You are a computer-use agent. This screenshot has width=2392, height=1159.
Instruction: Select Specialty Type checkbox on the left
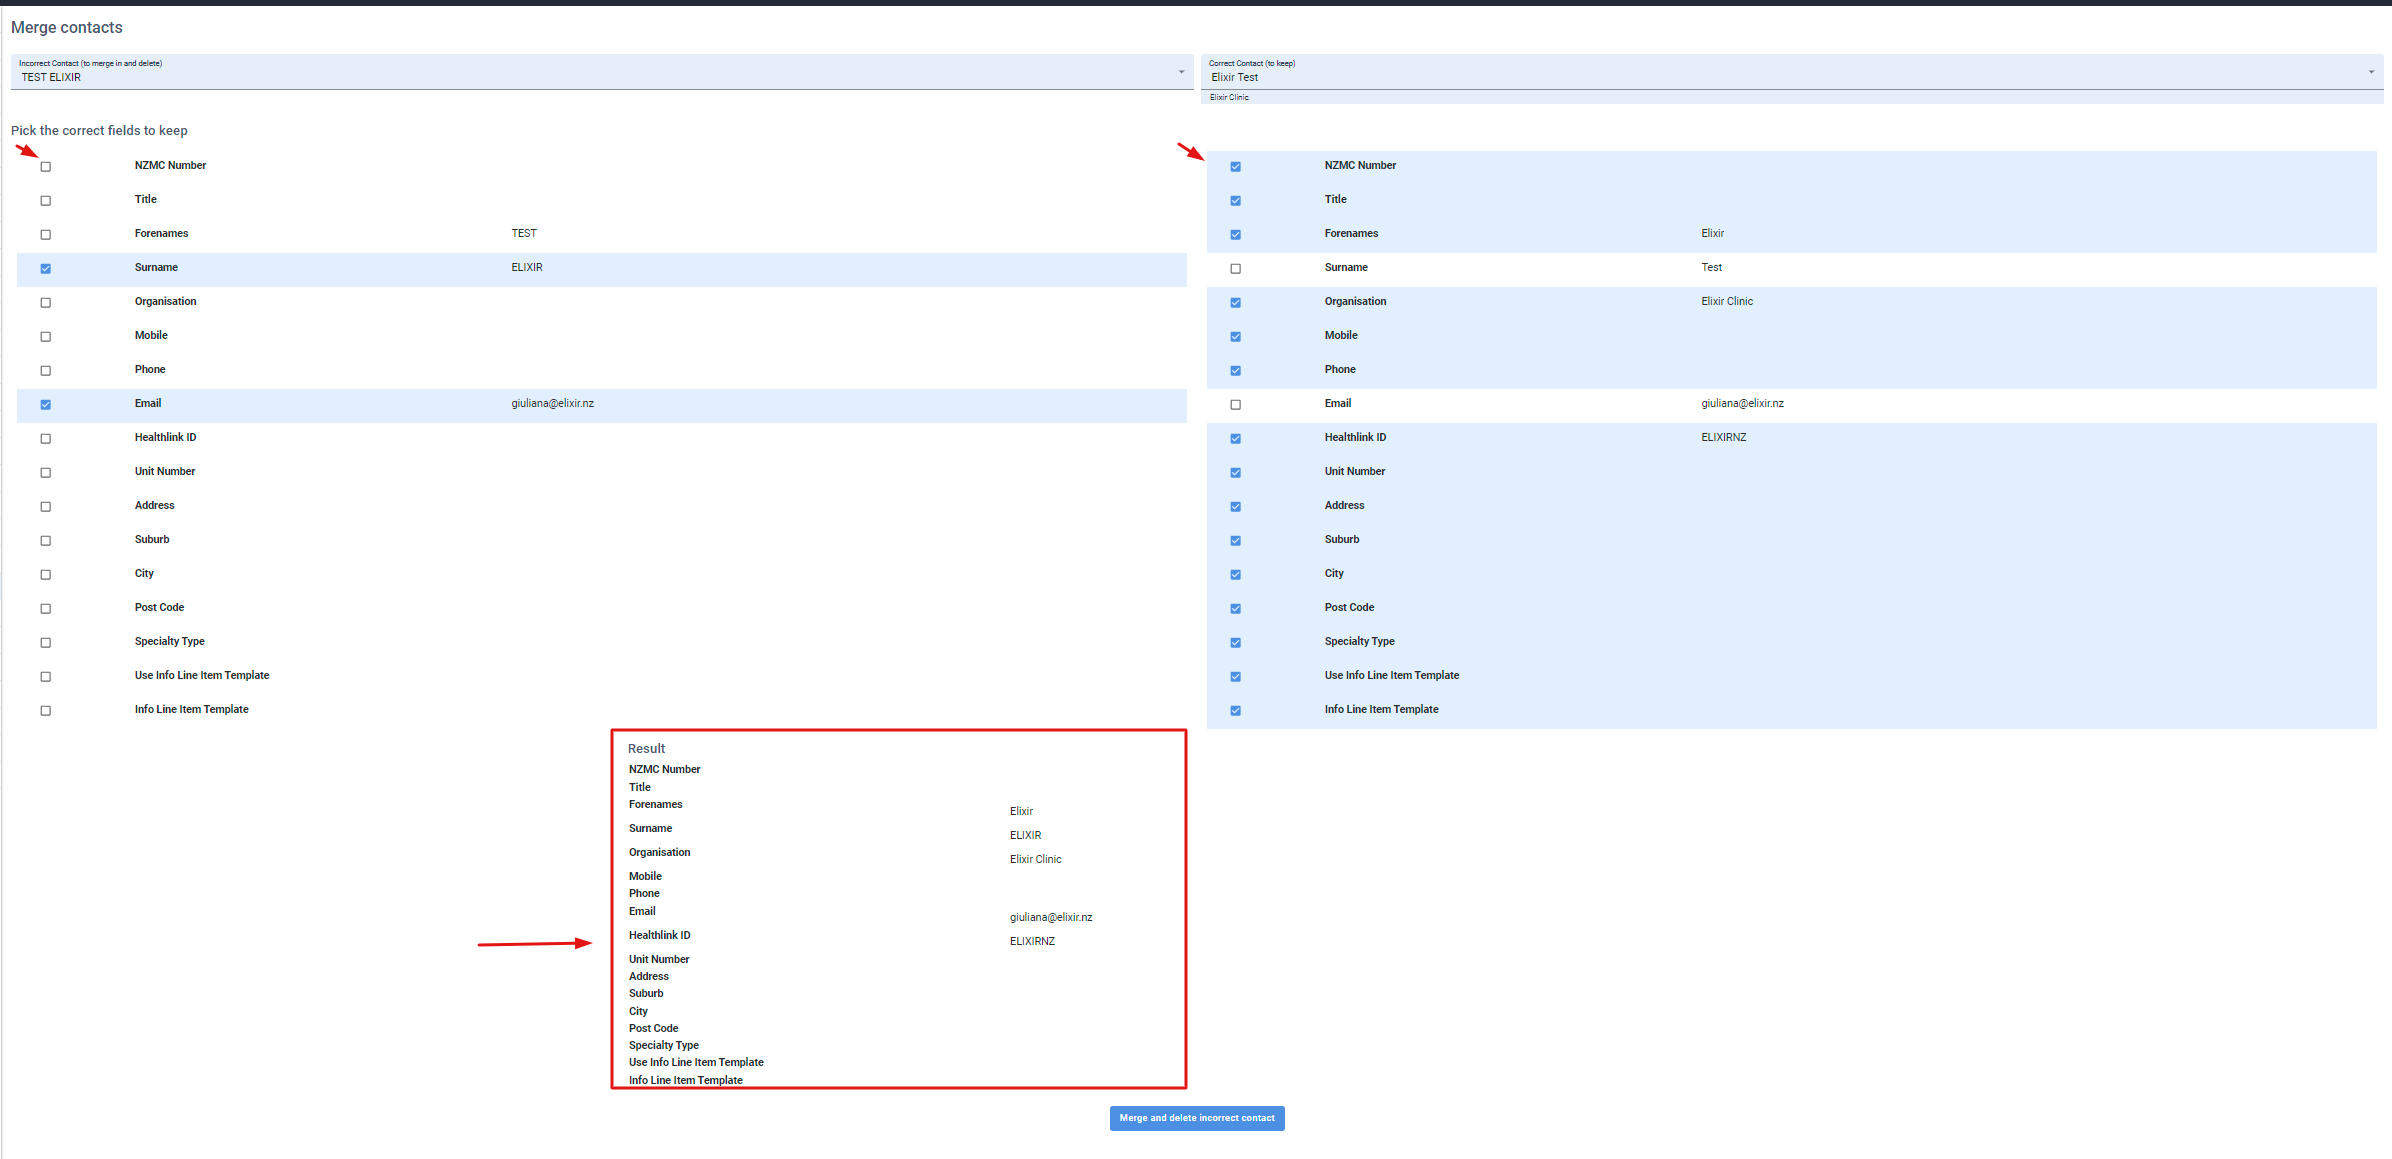click(45, 642)
